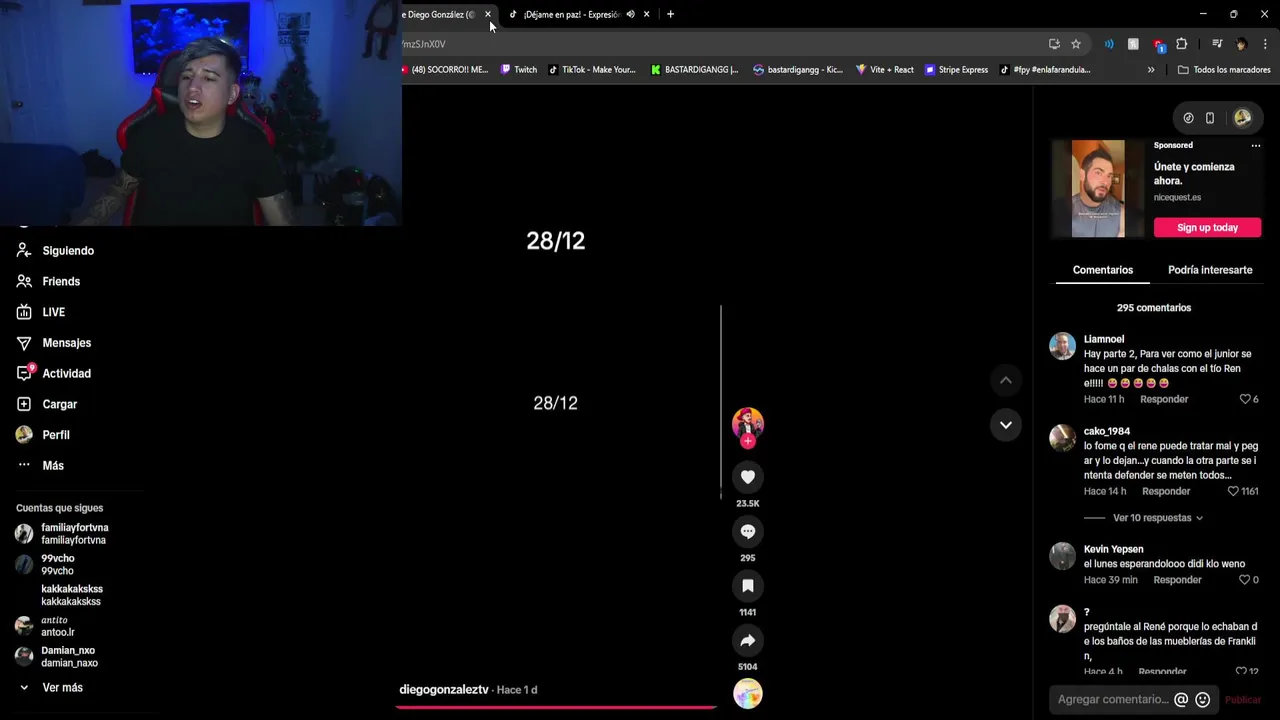Screen dimensions: 1280x720
Task: Show more bookmarks with the chevron
Action: point(1151,70)
